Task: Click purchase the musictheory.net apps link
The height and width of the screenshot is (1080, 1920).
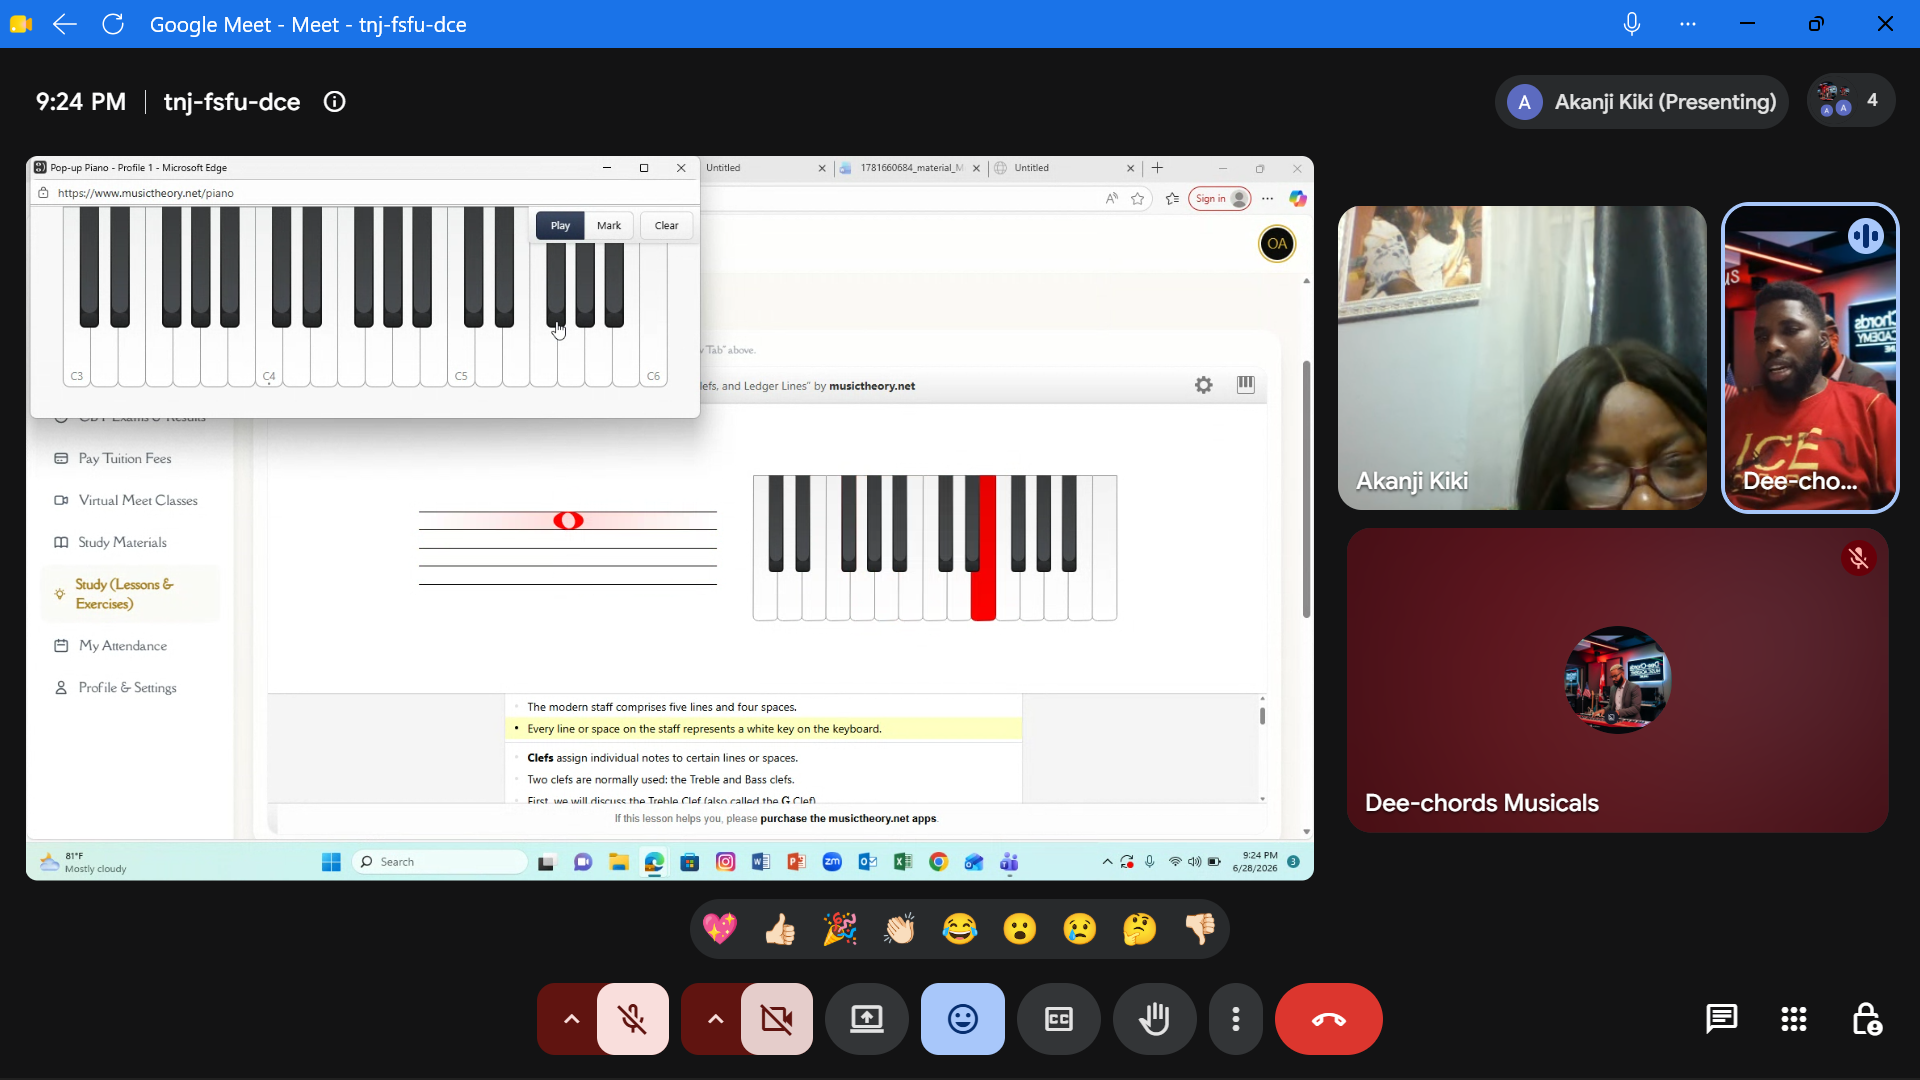Action: pyautogui.click(x=848, y=818)
